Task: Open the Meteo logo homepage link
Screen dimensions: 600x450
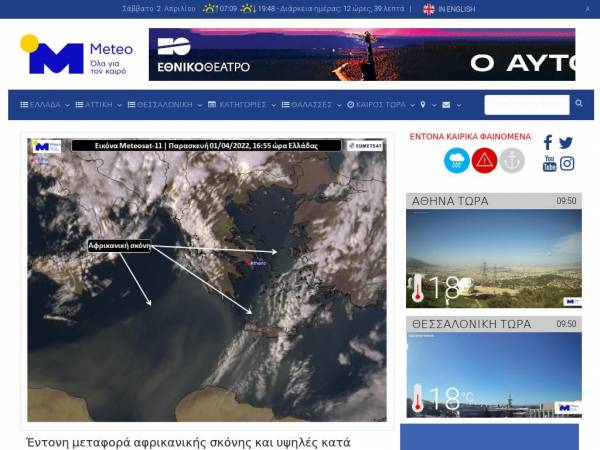Action: [77, 54]
